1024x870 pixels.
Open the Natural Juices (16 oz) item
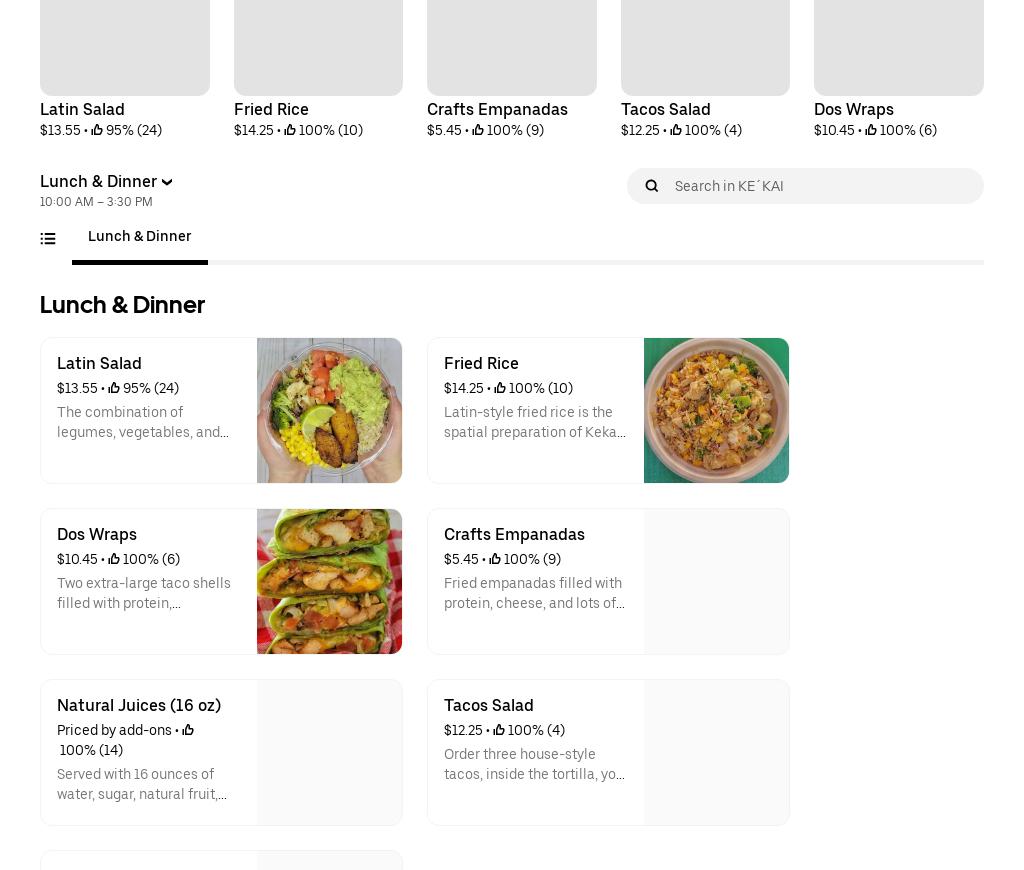pos(139,706)
